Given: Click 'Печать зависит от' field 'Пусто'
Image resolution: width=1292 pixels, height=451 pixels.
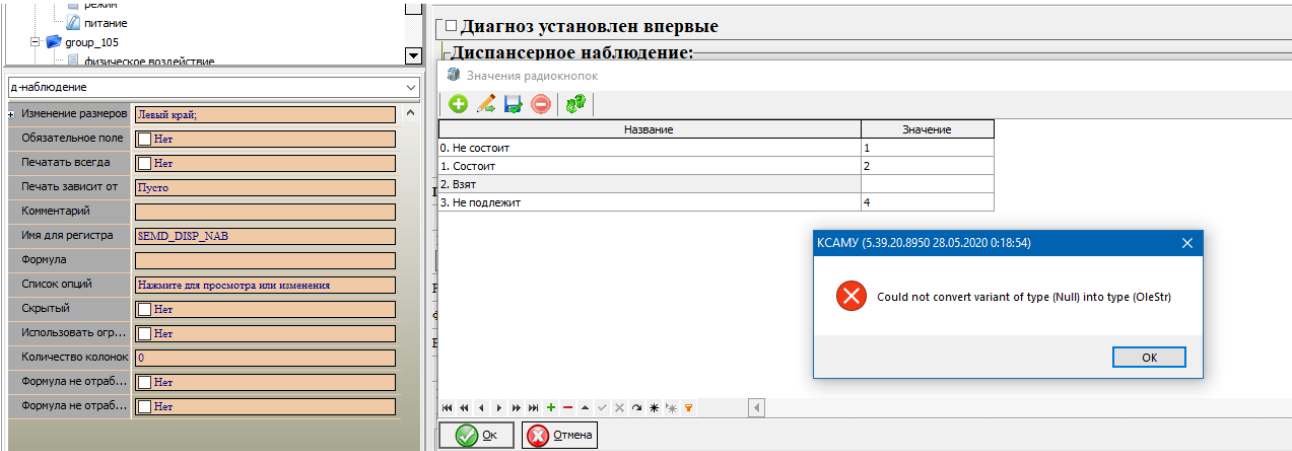Looking at the screenshot, I should click(265, 187).
